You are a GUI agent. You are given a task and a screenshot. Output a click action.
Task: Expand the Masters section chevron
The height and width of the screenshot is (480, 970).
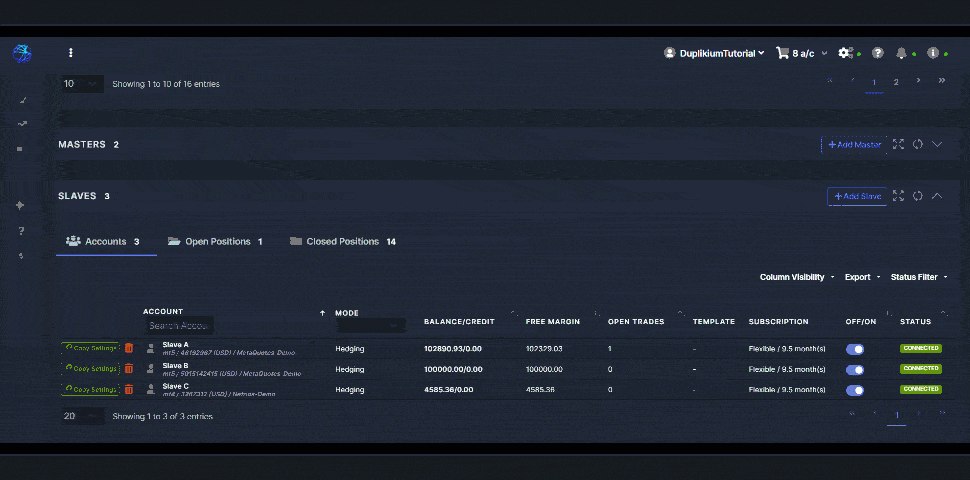[x=937, y=144]
